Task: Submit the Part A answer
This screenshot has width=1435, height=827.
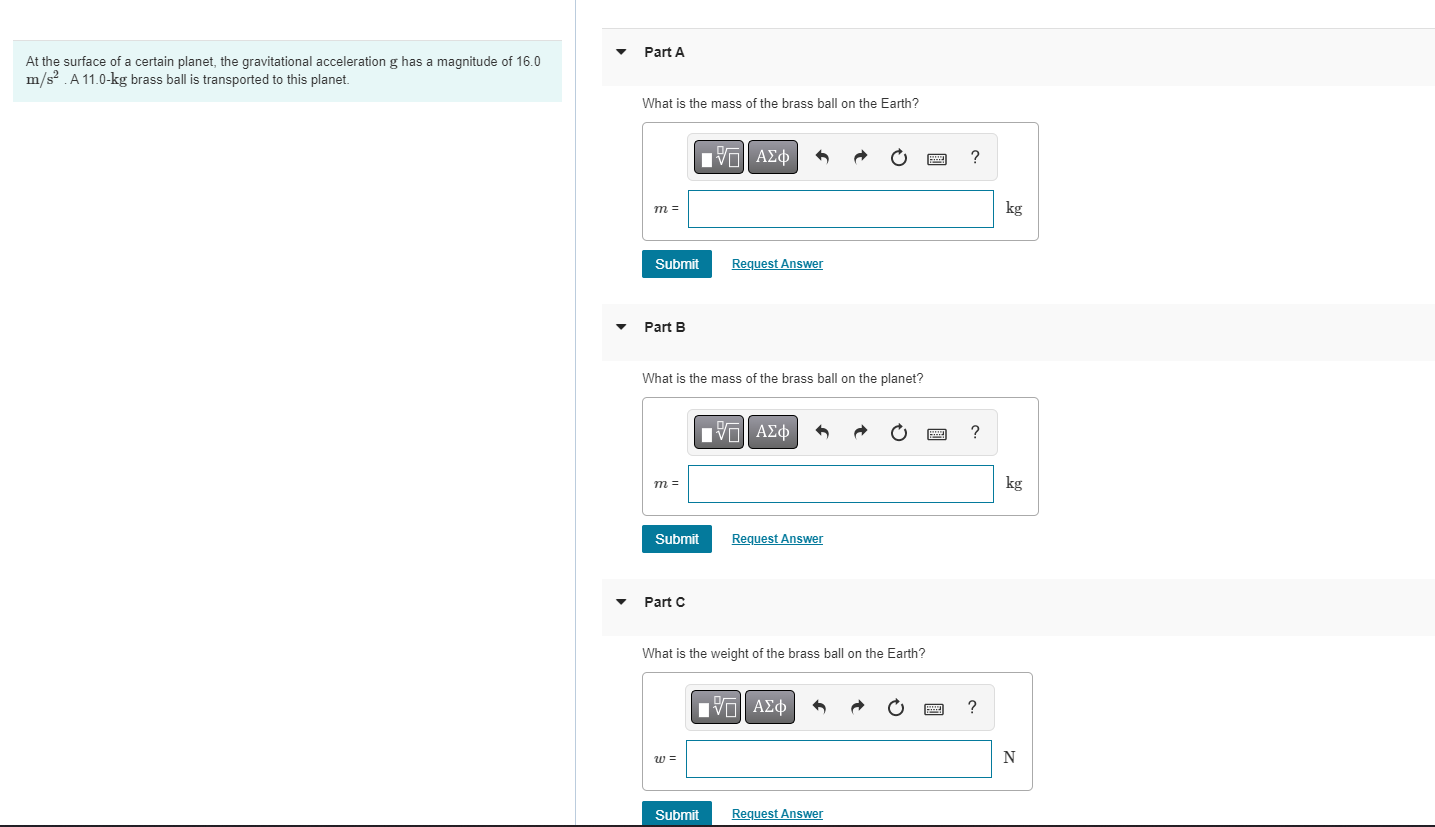Action: point(677,264)
